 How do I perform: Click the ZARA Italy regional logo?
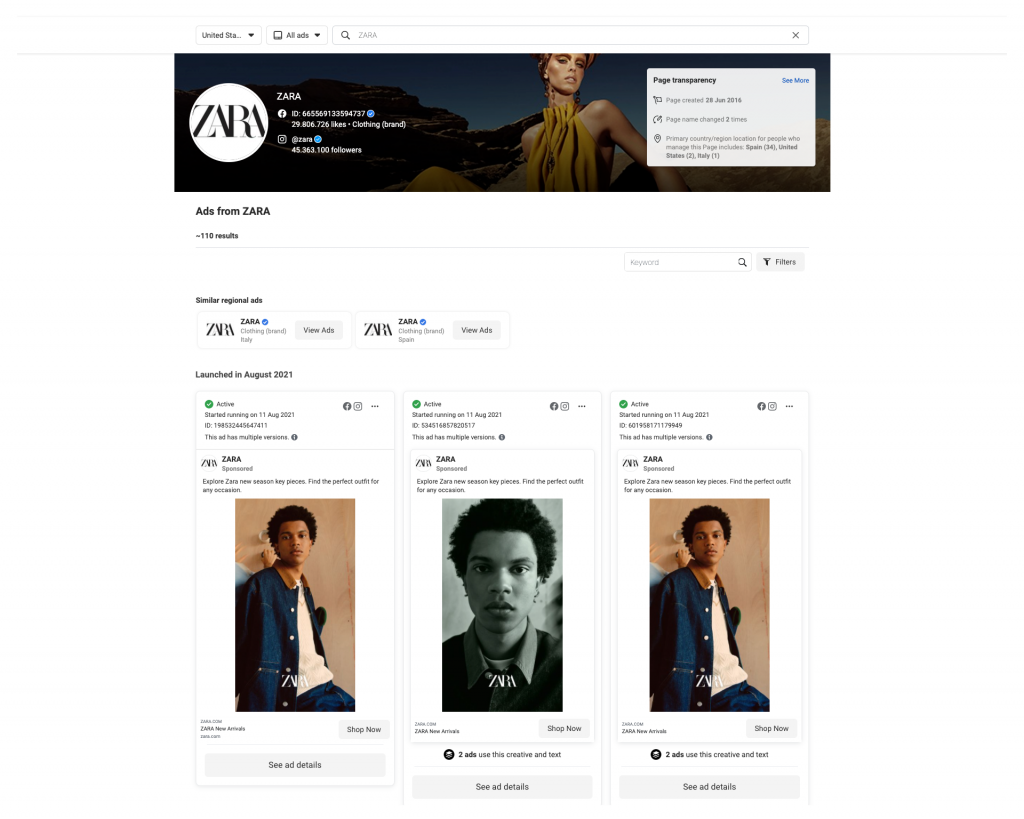pos(220,330)
